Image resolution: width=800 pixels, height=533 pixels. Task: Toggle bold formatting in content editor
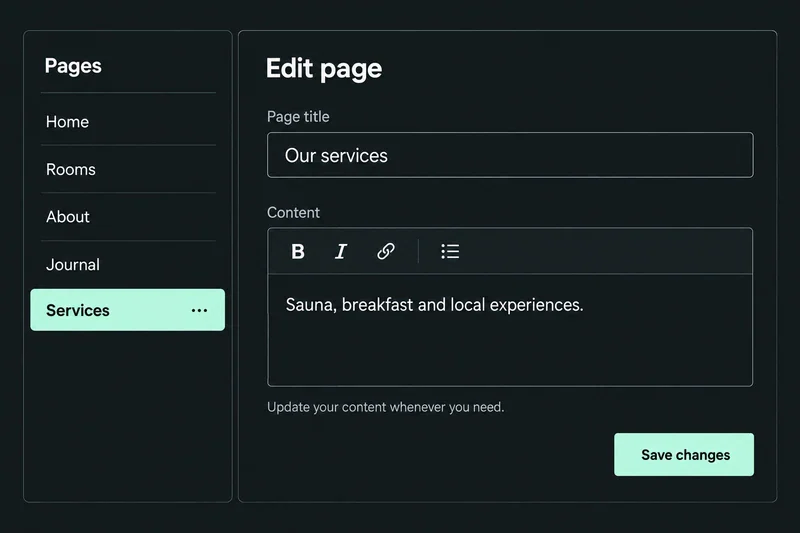point(298,251)
